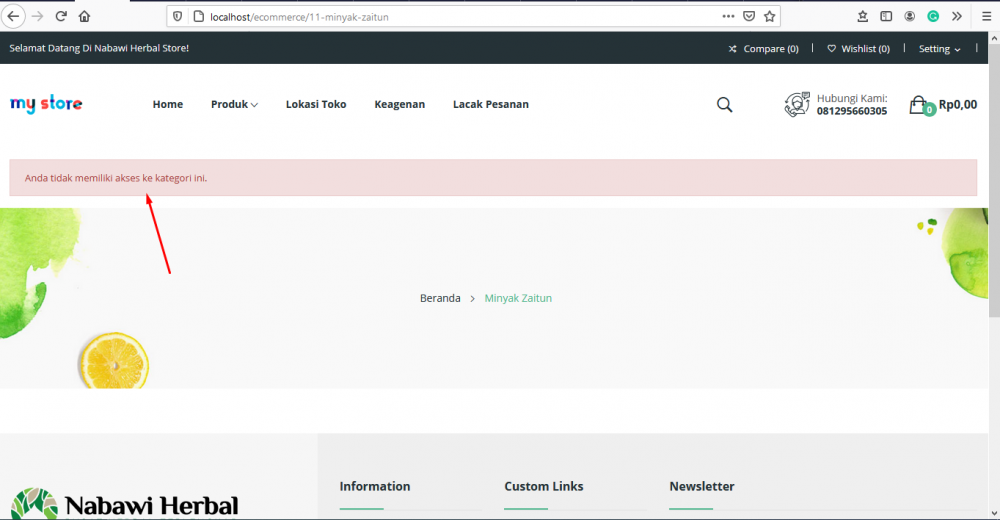Expand the Setting dropdown
1000x520 pixels.
coord(939,48)
